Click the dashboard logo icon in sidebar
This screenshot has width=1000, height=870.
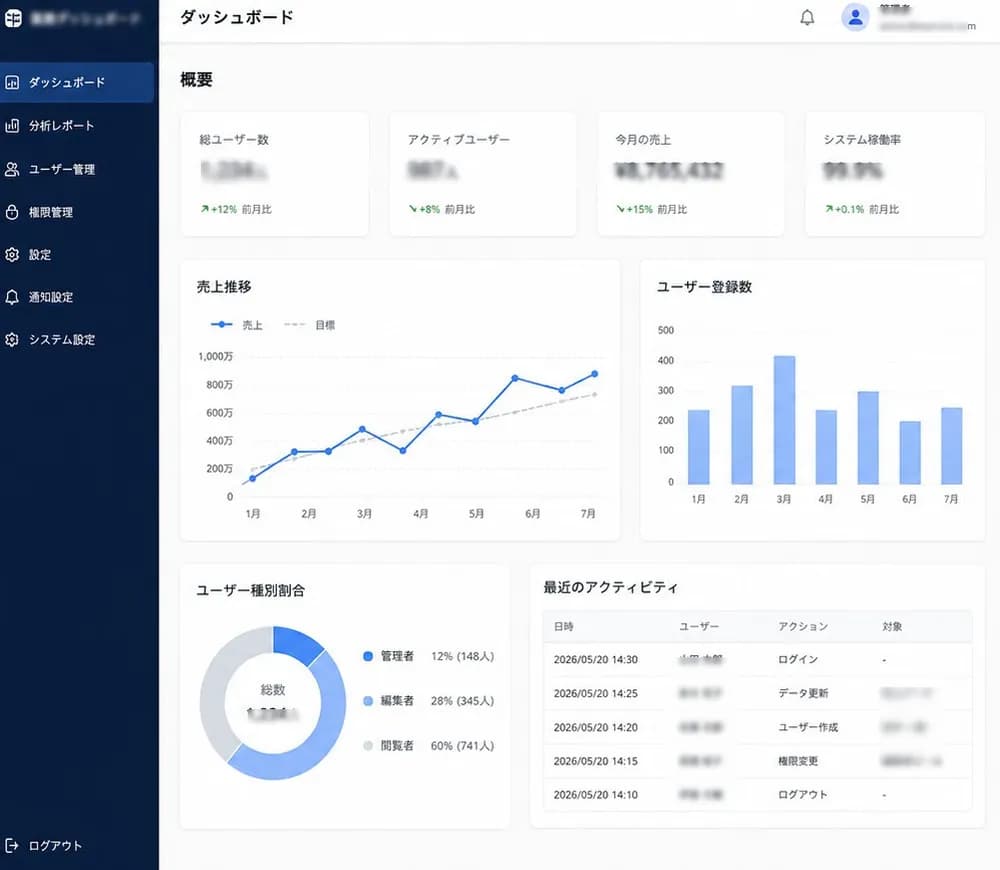pos(13,18)
